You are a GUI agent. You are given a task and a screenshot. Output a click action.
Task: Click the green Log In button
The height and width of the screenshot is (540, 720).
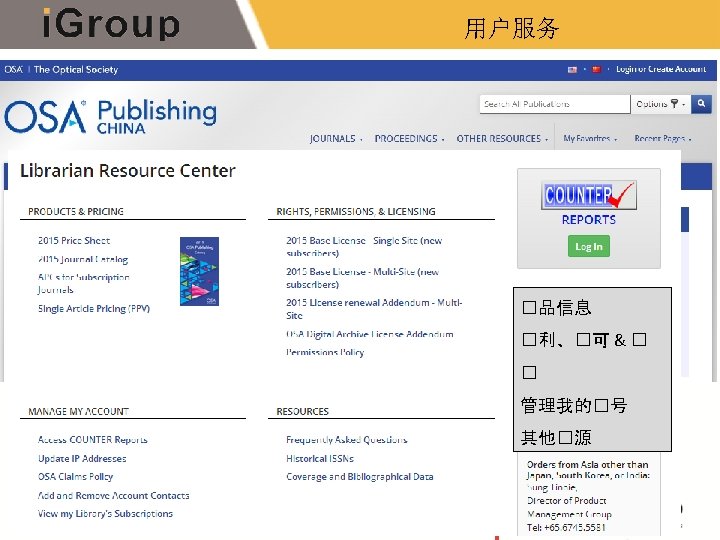(589, 246)
